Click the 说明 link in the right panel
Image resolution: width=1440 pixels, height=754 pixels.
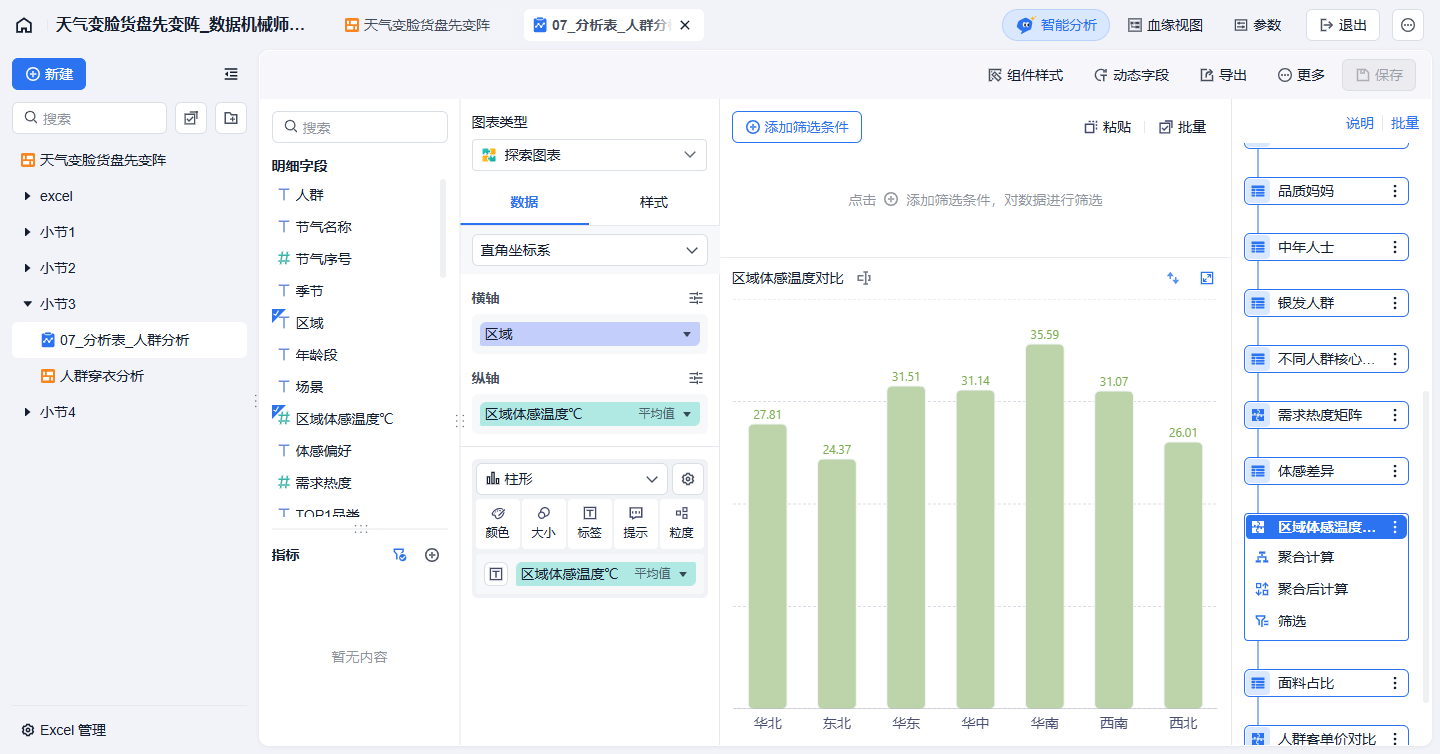click(1360, 123)
